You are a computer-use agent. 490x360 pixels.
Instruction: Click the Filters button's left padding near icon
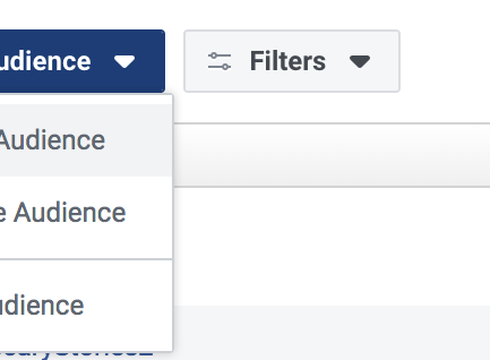pos(197,61)
